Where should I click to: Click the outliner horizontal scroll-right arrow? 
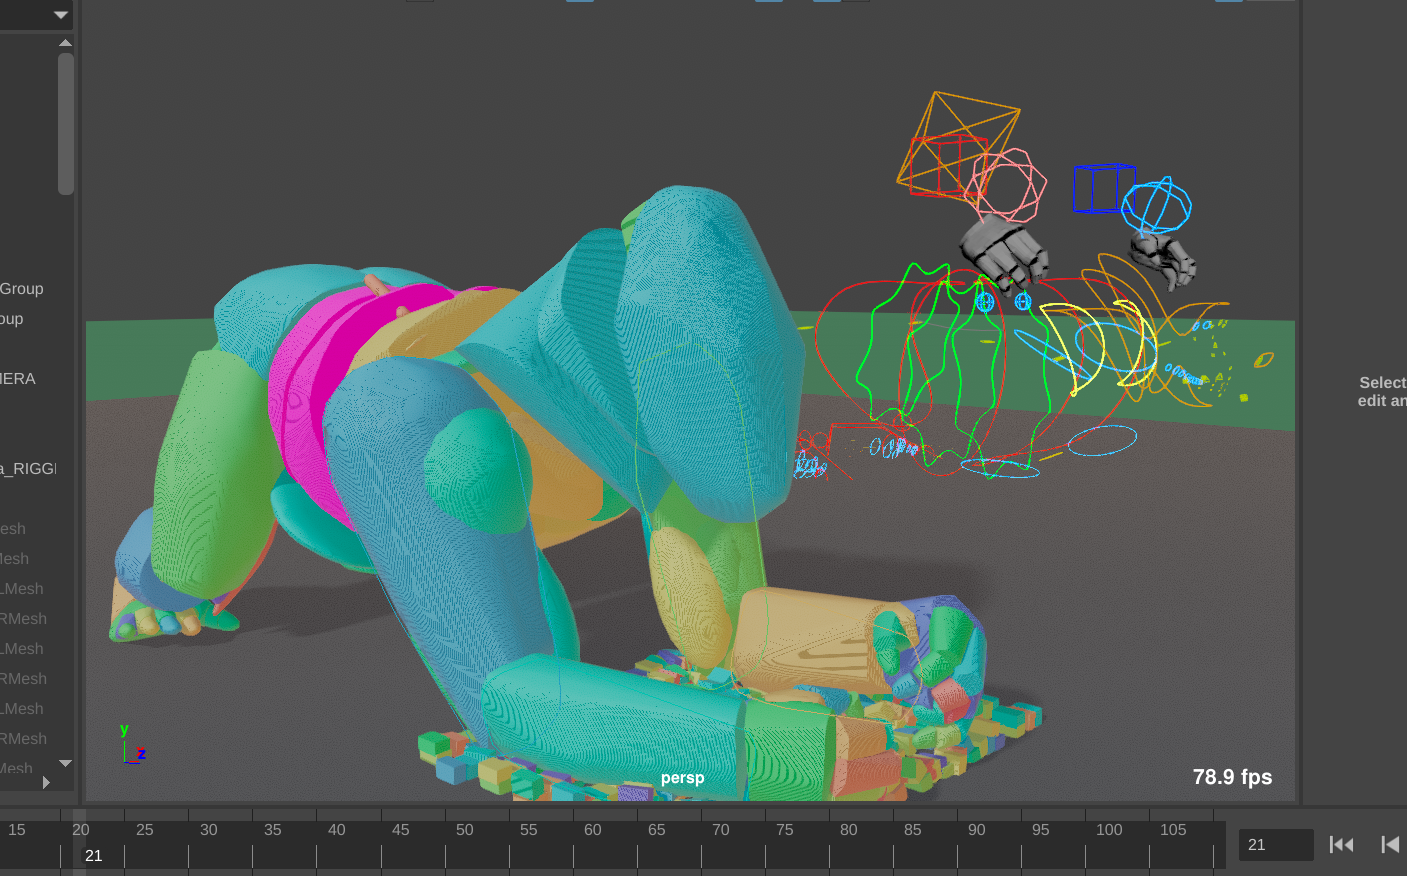tap(46, 782)
